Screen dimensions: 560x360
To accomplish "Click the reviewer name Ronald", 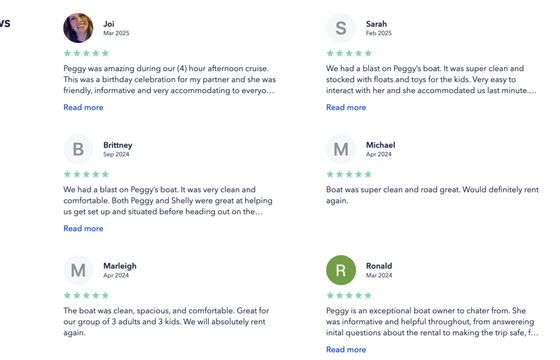I will click(x=379, y=266).
